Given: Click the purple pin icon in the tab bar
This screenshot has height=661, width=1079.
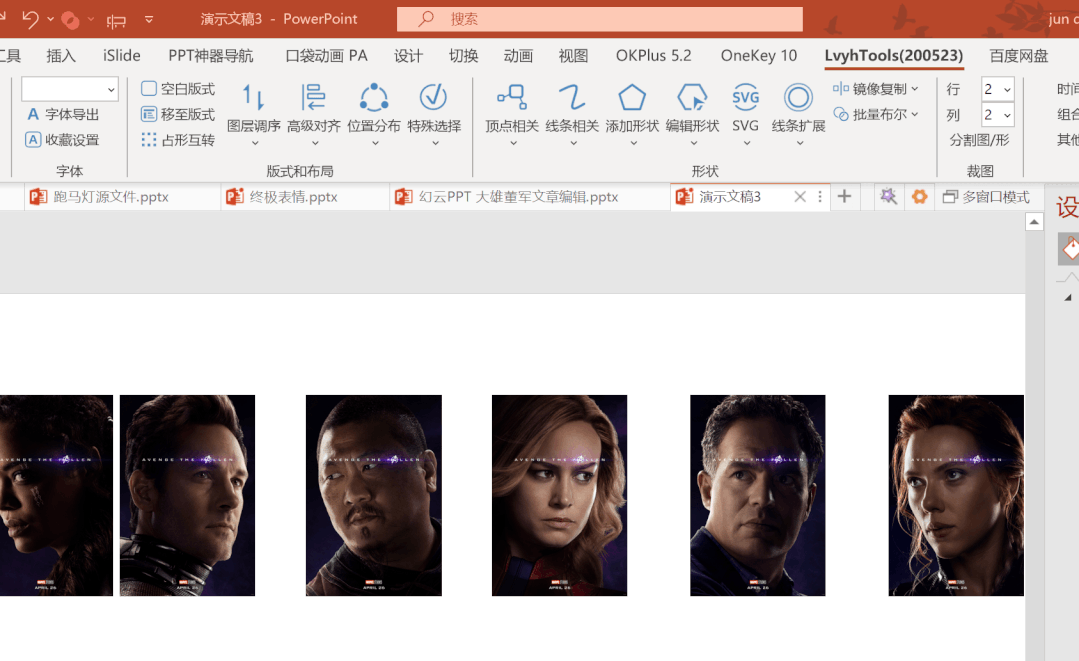Looking at the screenshot, I should point(888,197).
